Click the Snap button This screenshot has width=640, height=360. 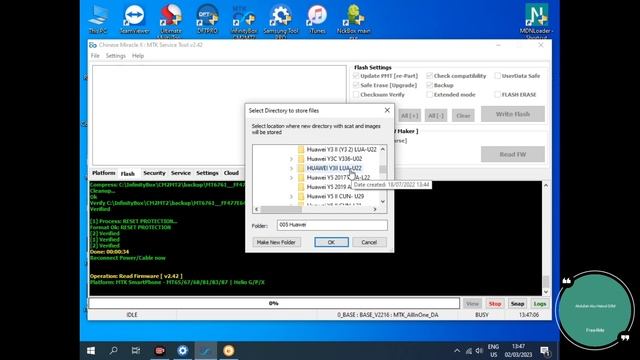coord(517,304)
